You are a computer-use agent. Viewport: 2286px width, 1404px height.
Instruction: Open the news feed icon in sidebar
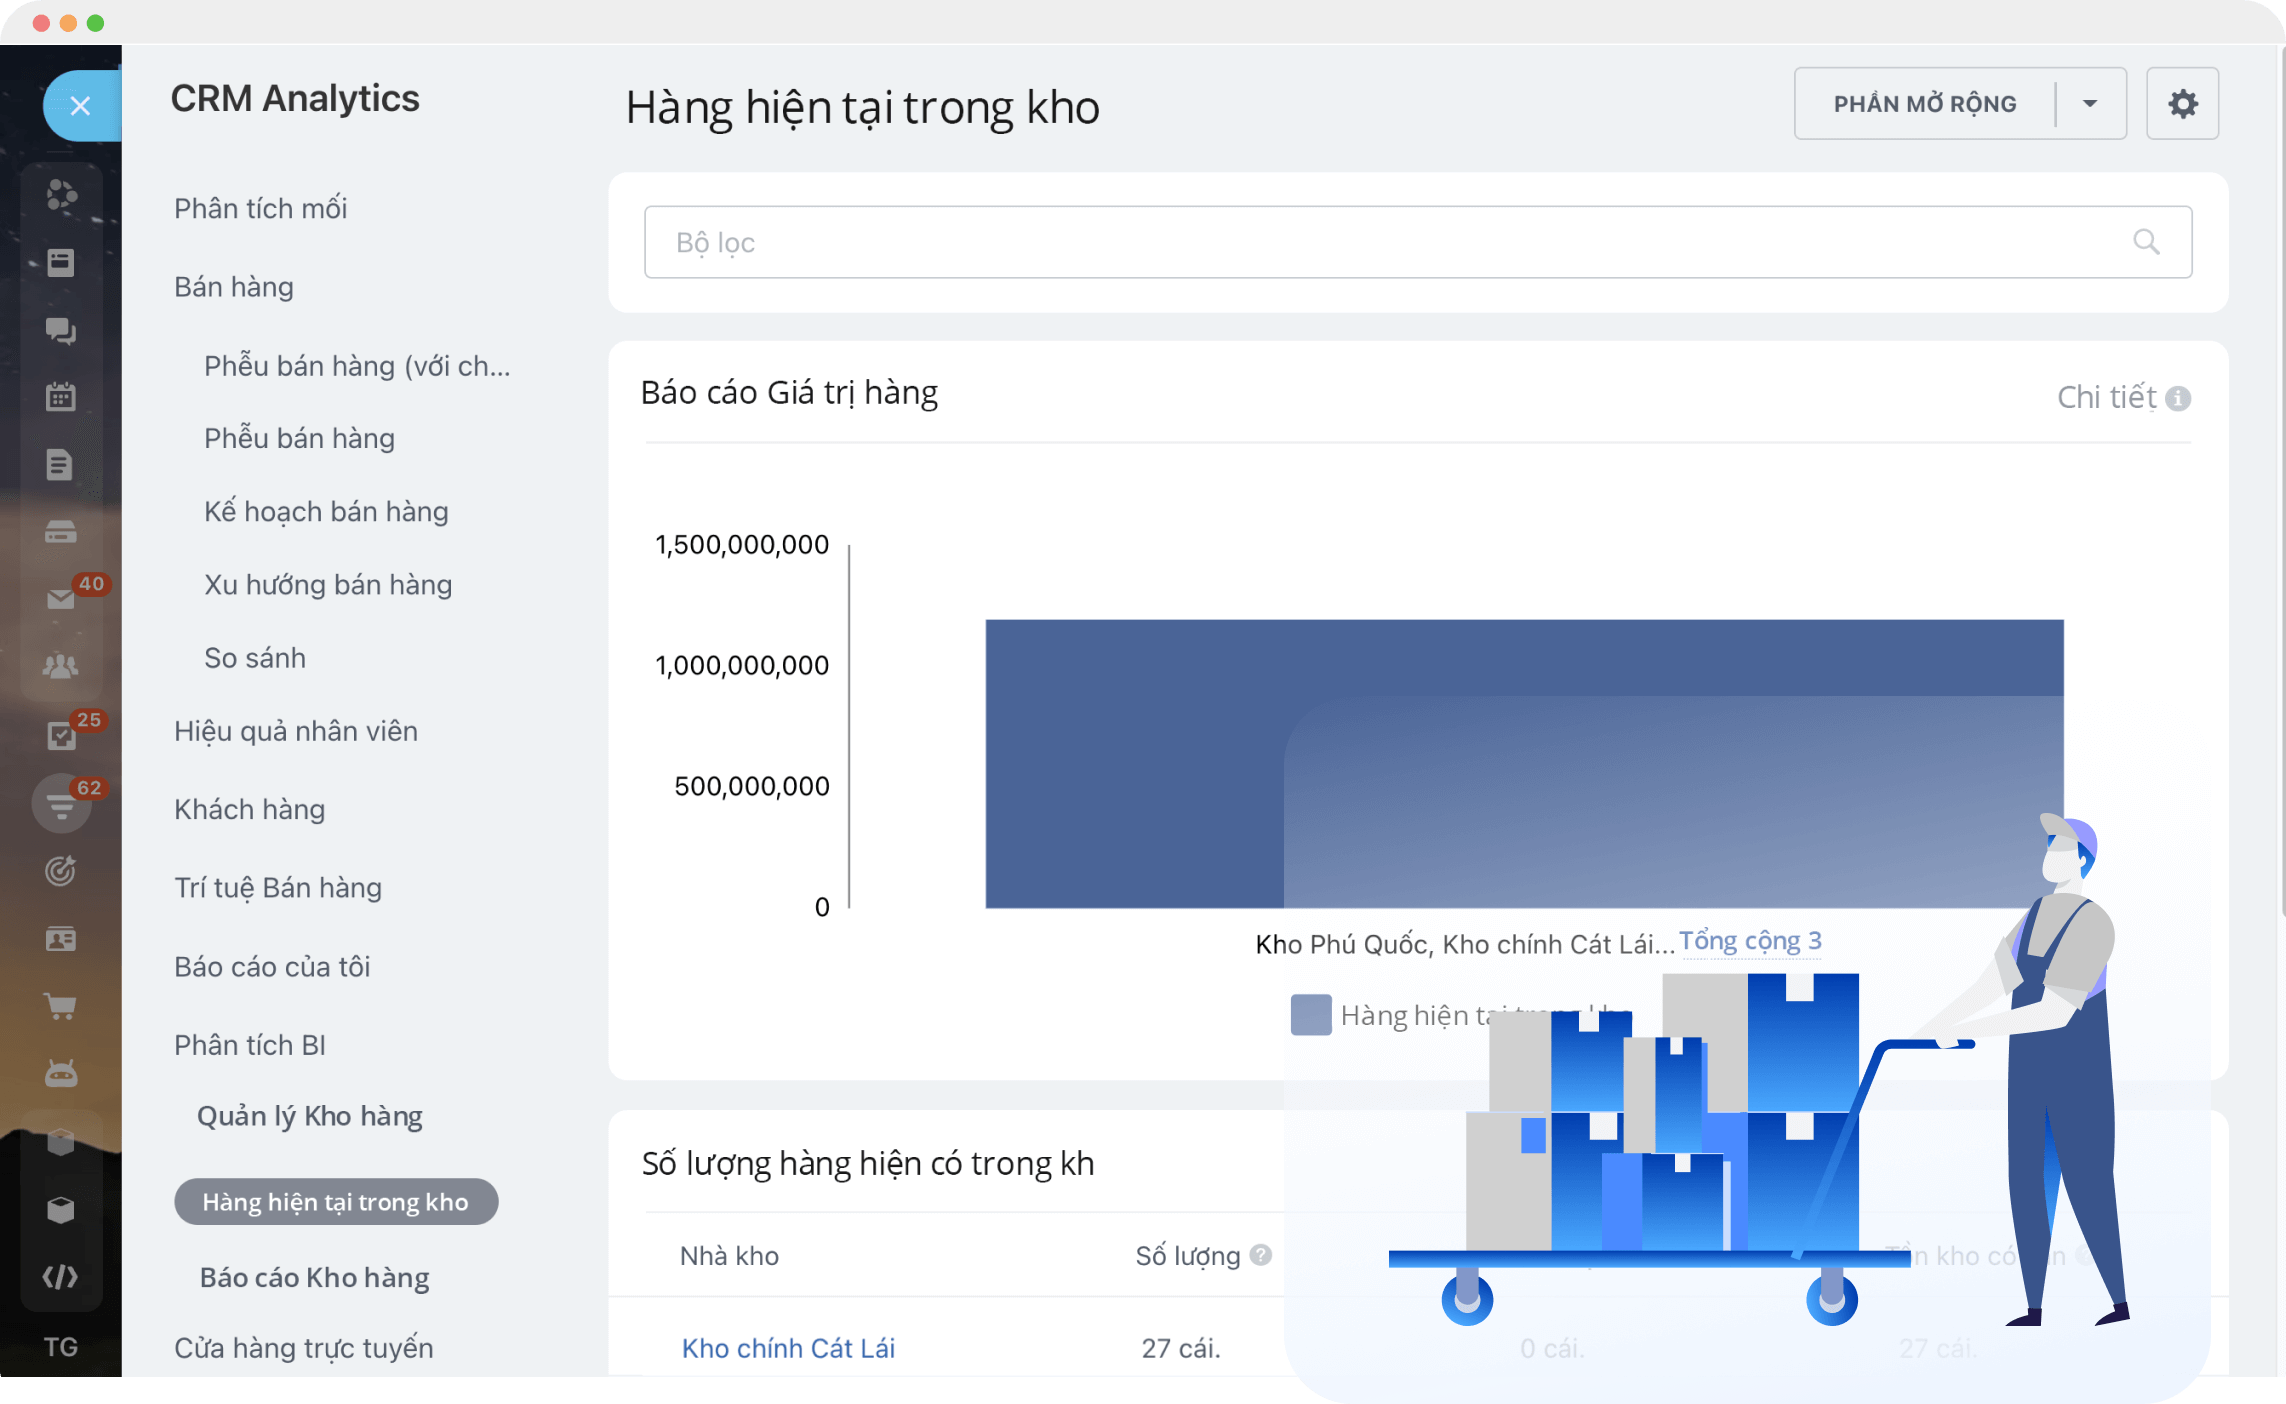tap(61, 263)
